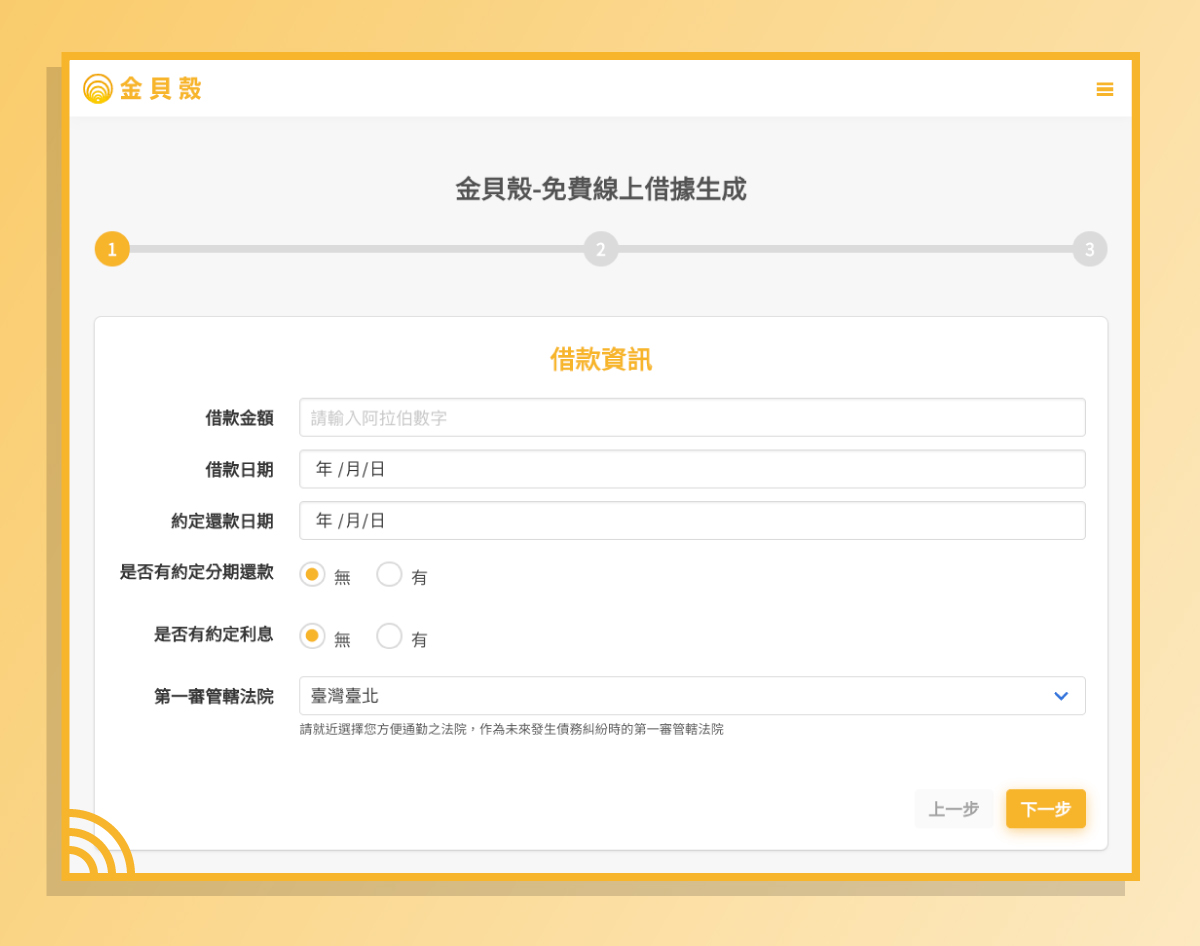Image resolution: width=1200 pixels, height=946 pixels.
Task: Click step 3 circle on the progress stepper
Action: [x=1090, y=248]
